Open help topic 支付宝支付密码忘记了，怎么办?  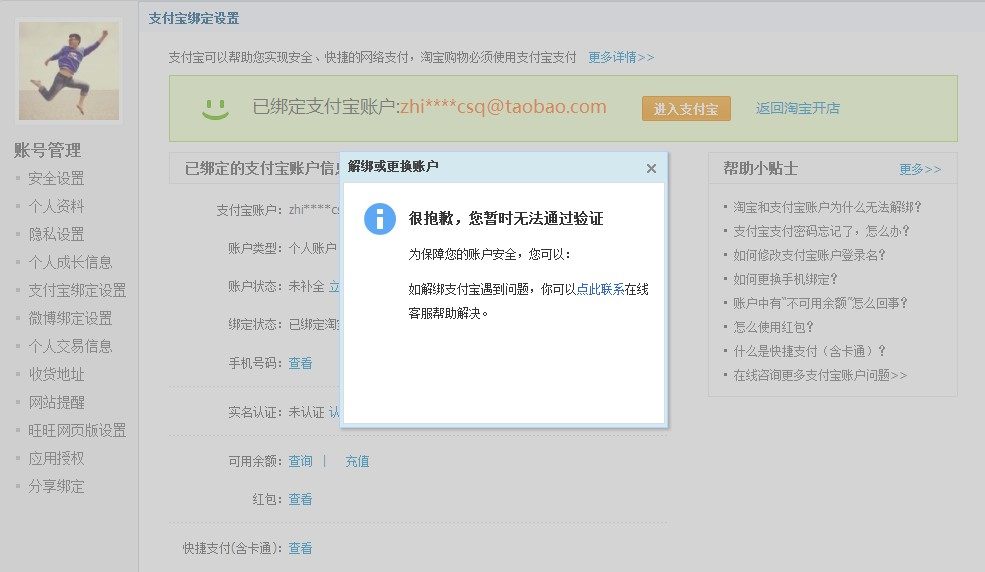tap(821, 231)
